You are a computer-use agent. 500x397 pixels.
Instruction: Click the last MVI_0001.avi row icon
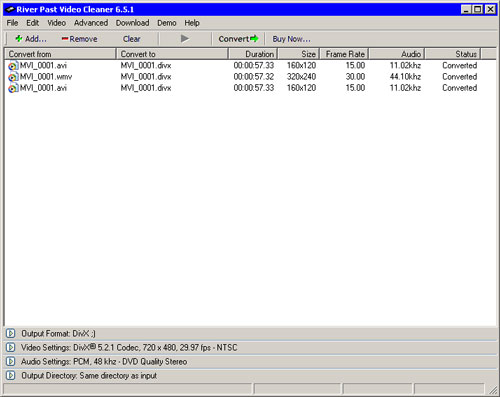tap(13, 88)
